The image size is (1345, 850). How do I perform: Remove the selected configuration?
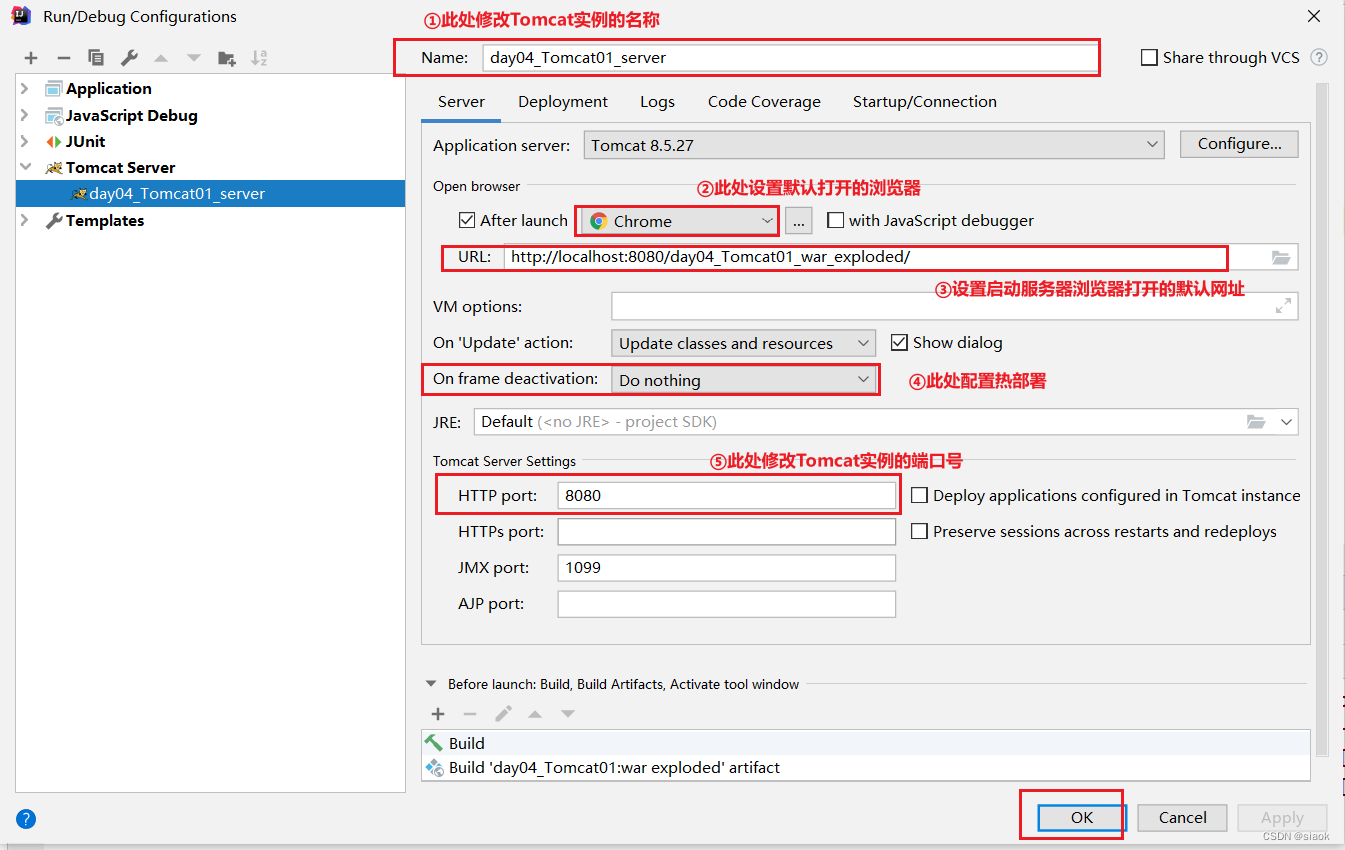coord(63,58)
